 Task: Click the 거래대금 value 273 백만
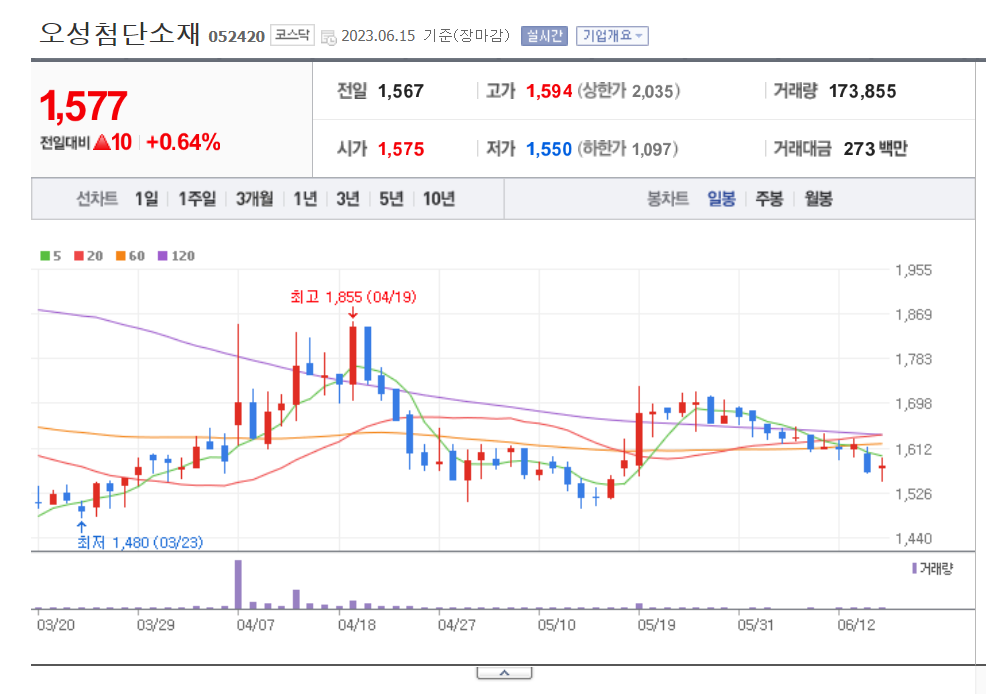[875, 149]
